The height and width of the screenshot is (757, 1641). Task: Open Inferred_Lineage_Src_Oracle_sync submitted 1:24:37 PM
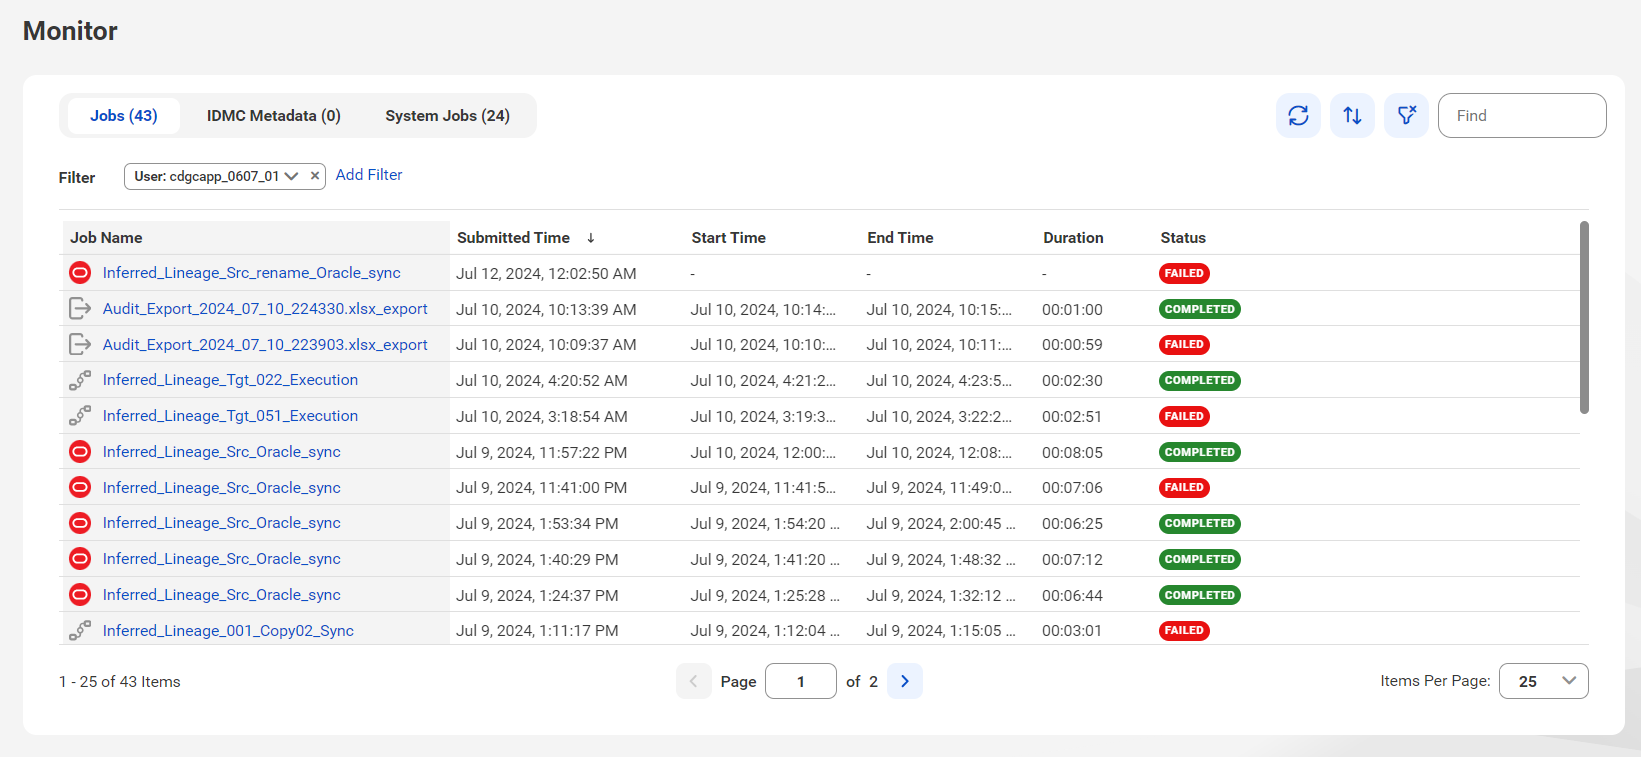222,595
